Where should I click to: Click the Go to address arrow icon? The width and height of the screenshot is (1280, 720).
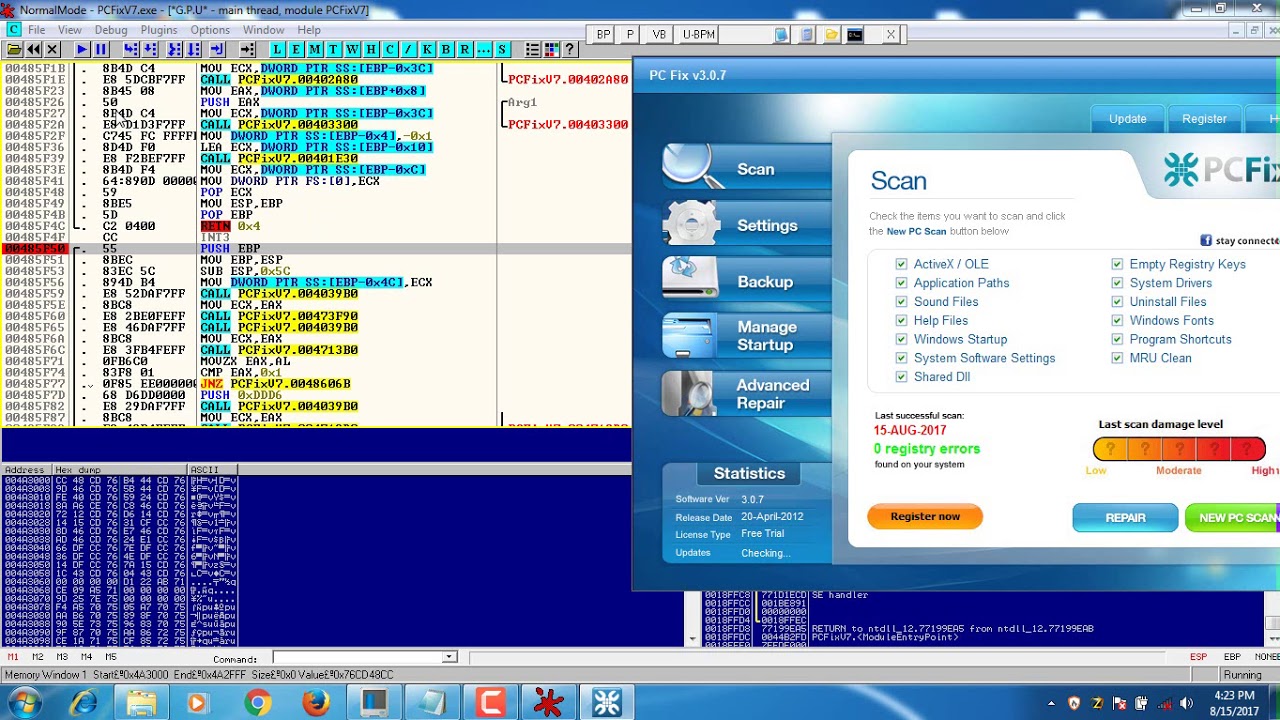[247, 49]
